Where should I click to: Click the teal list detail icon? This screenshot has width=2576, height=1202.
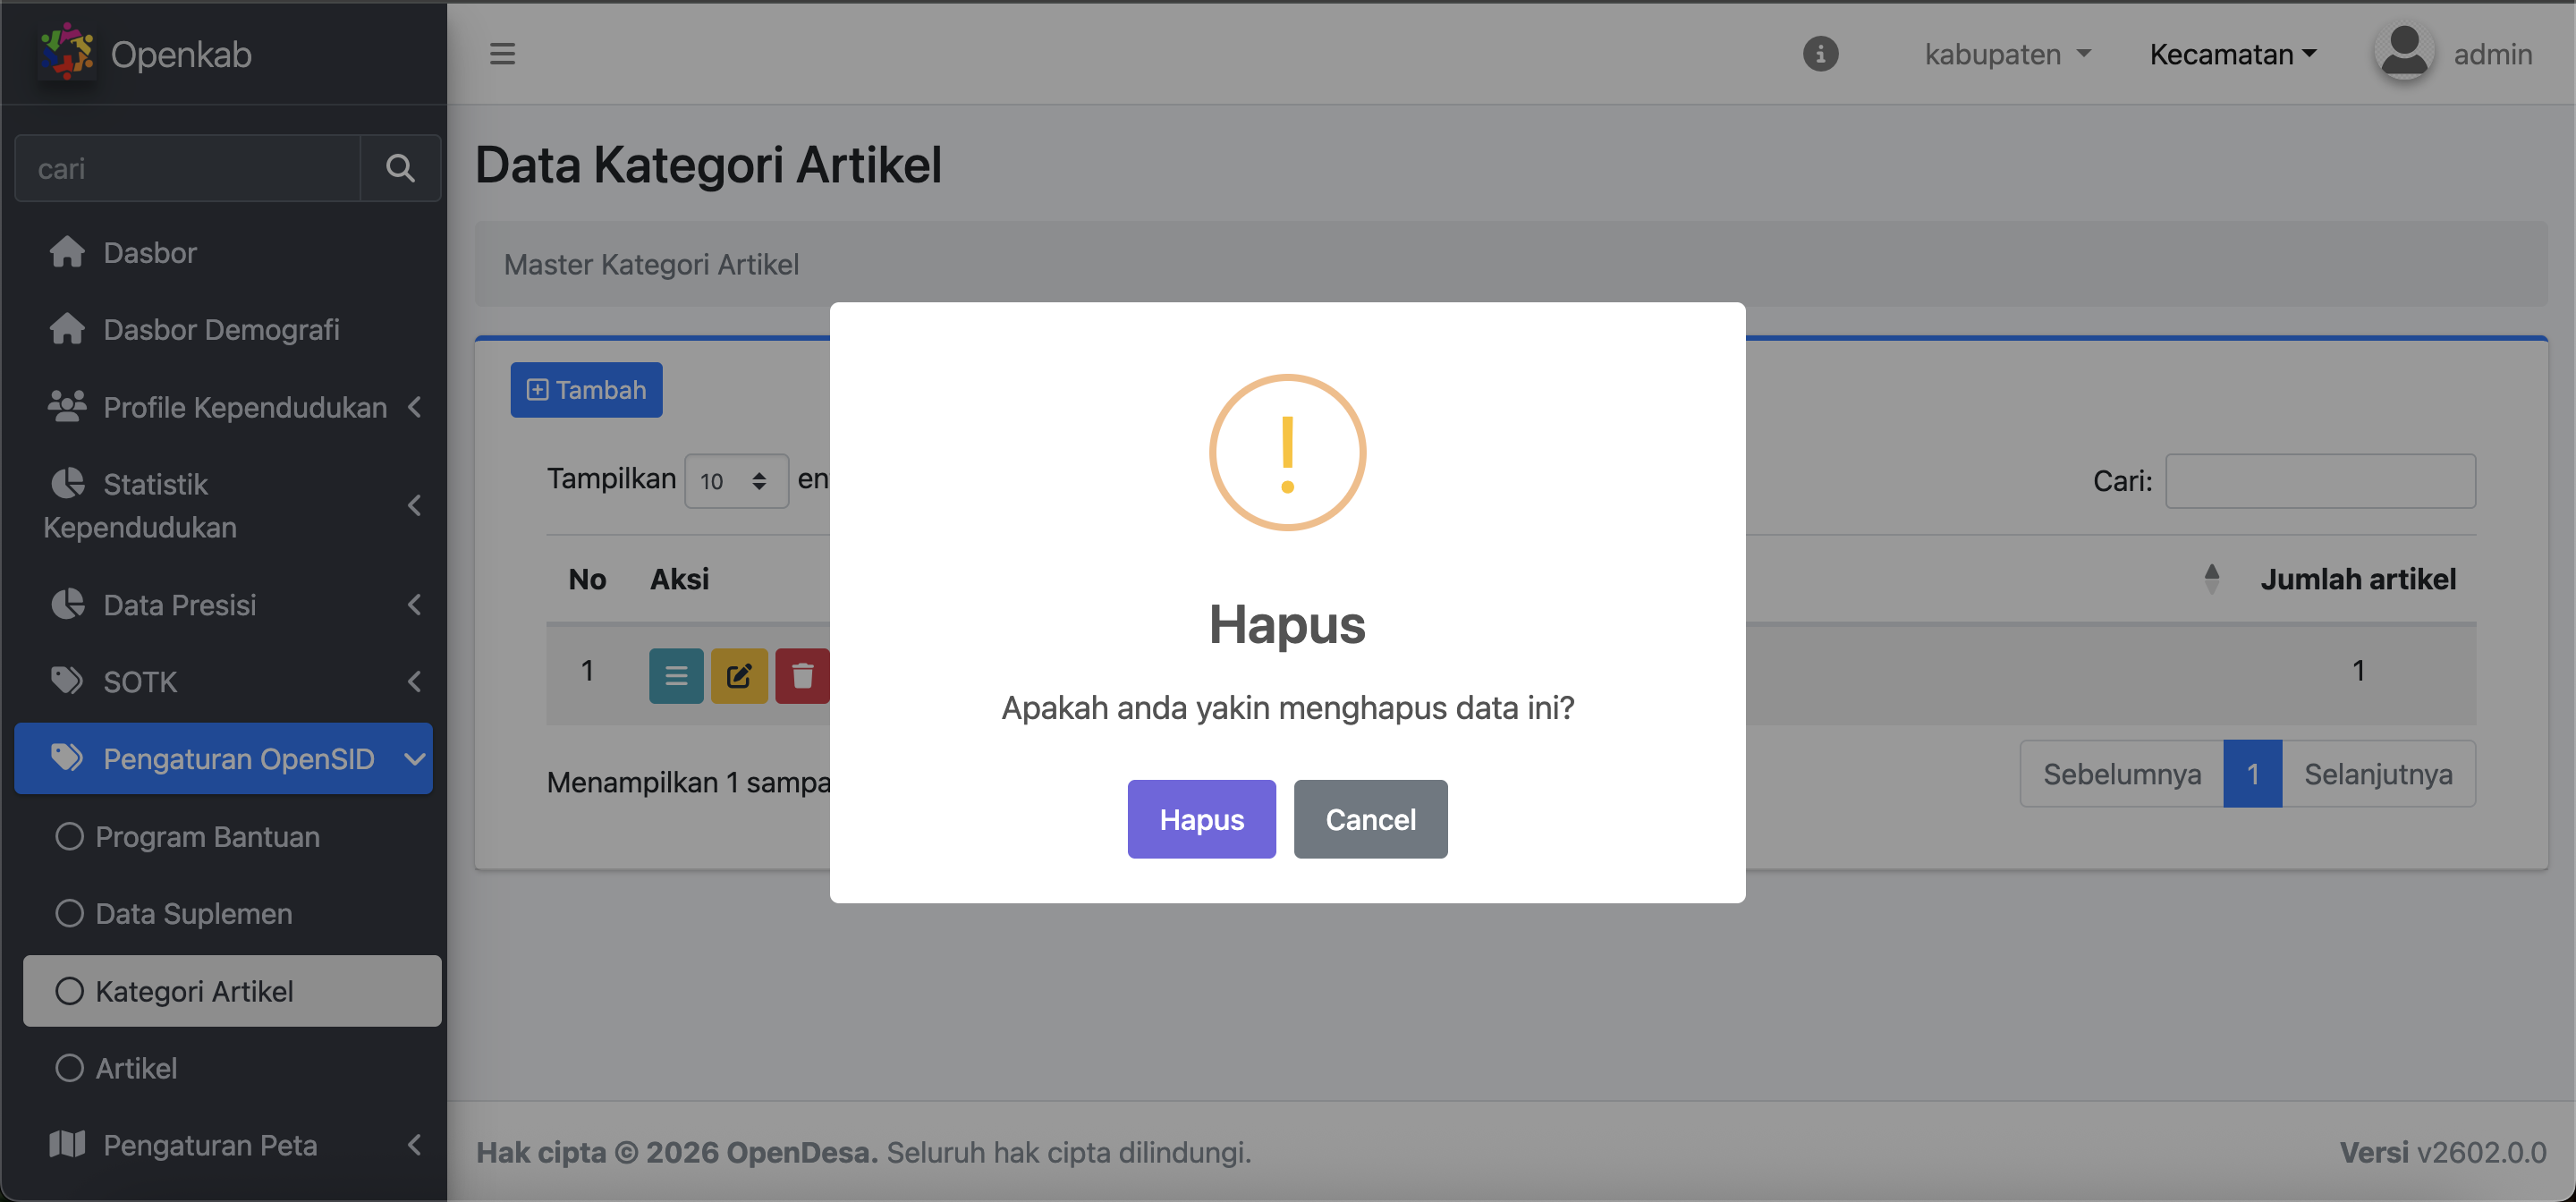[676, 676]
